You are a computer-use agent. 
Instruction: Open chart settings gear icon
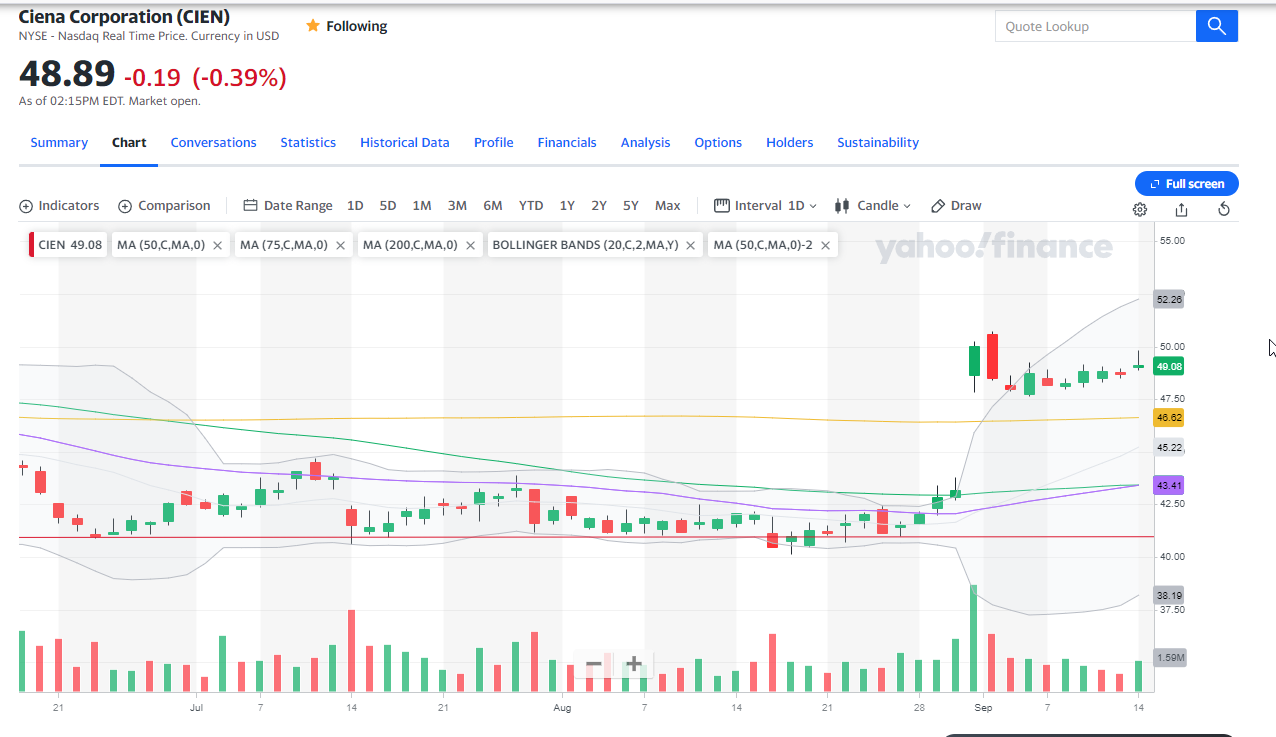click(1139, 209)
